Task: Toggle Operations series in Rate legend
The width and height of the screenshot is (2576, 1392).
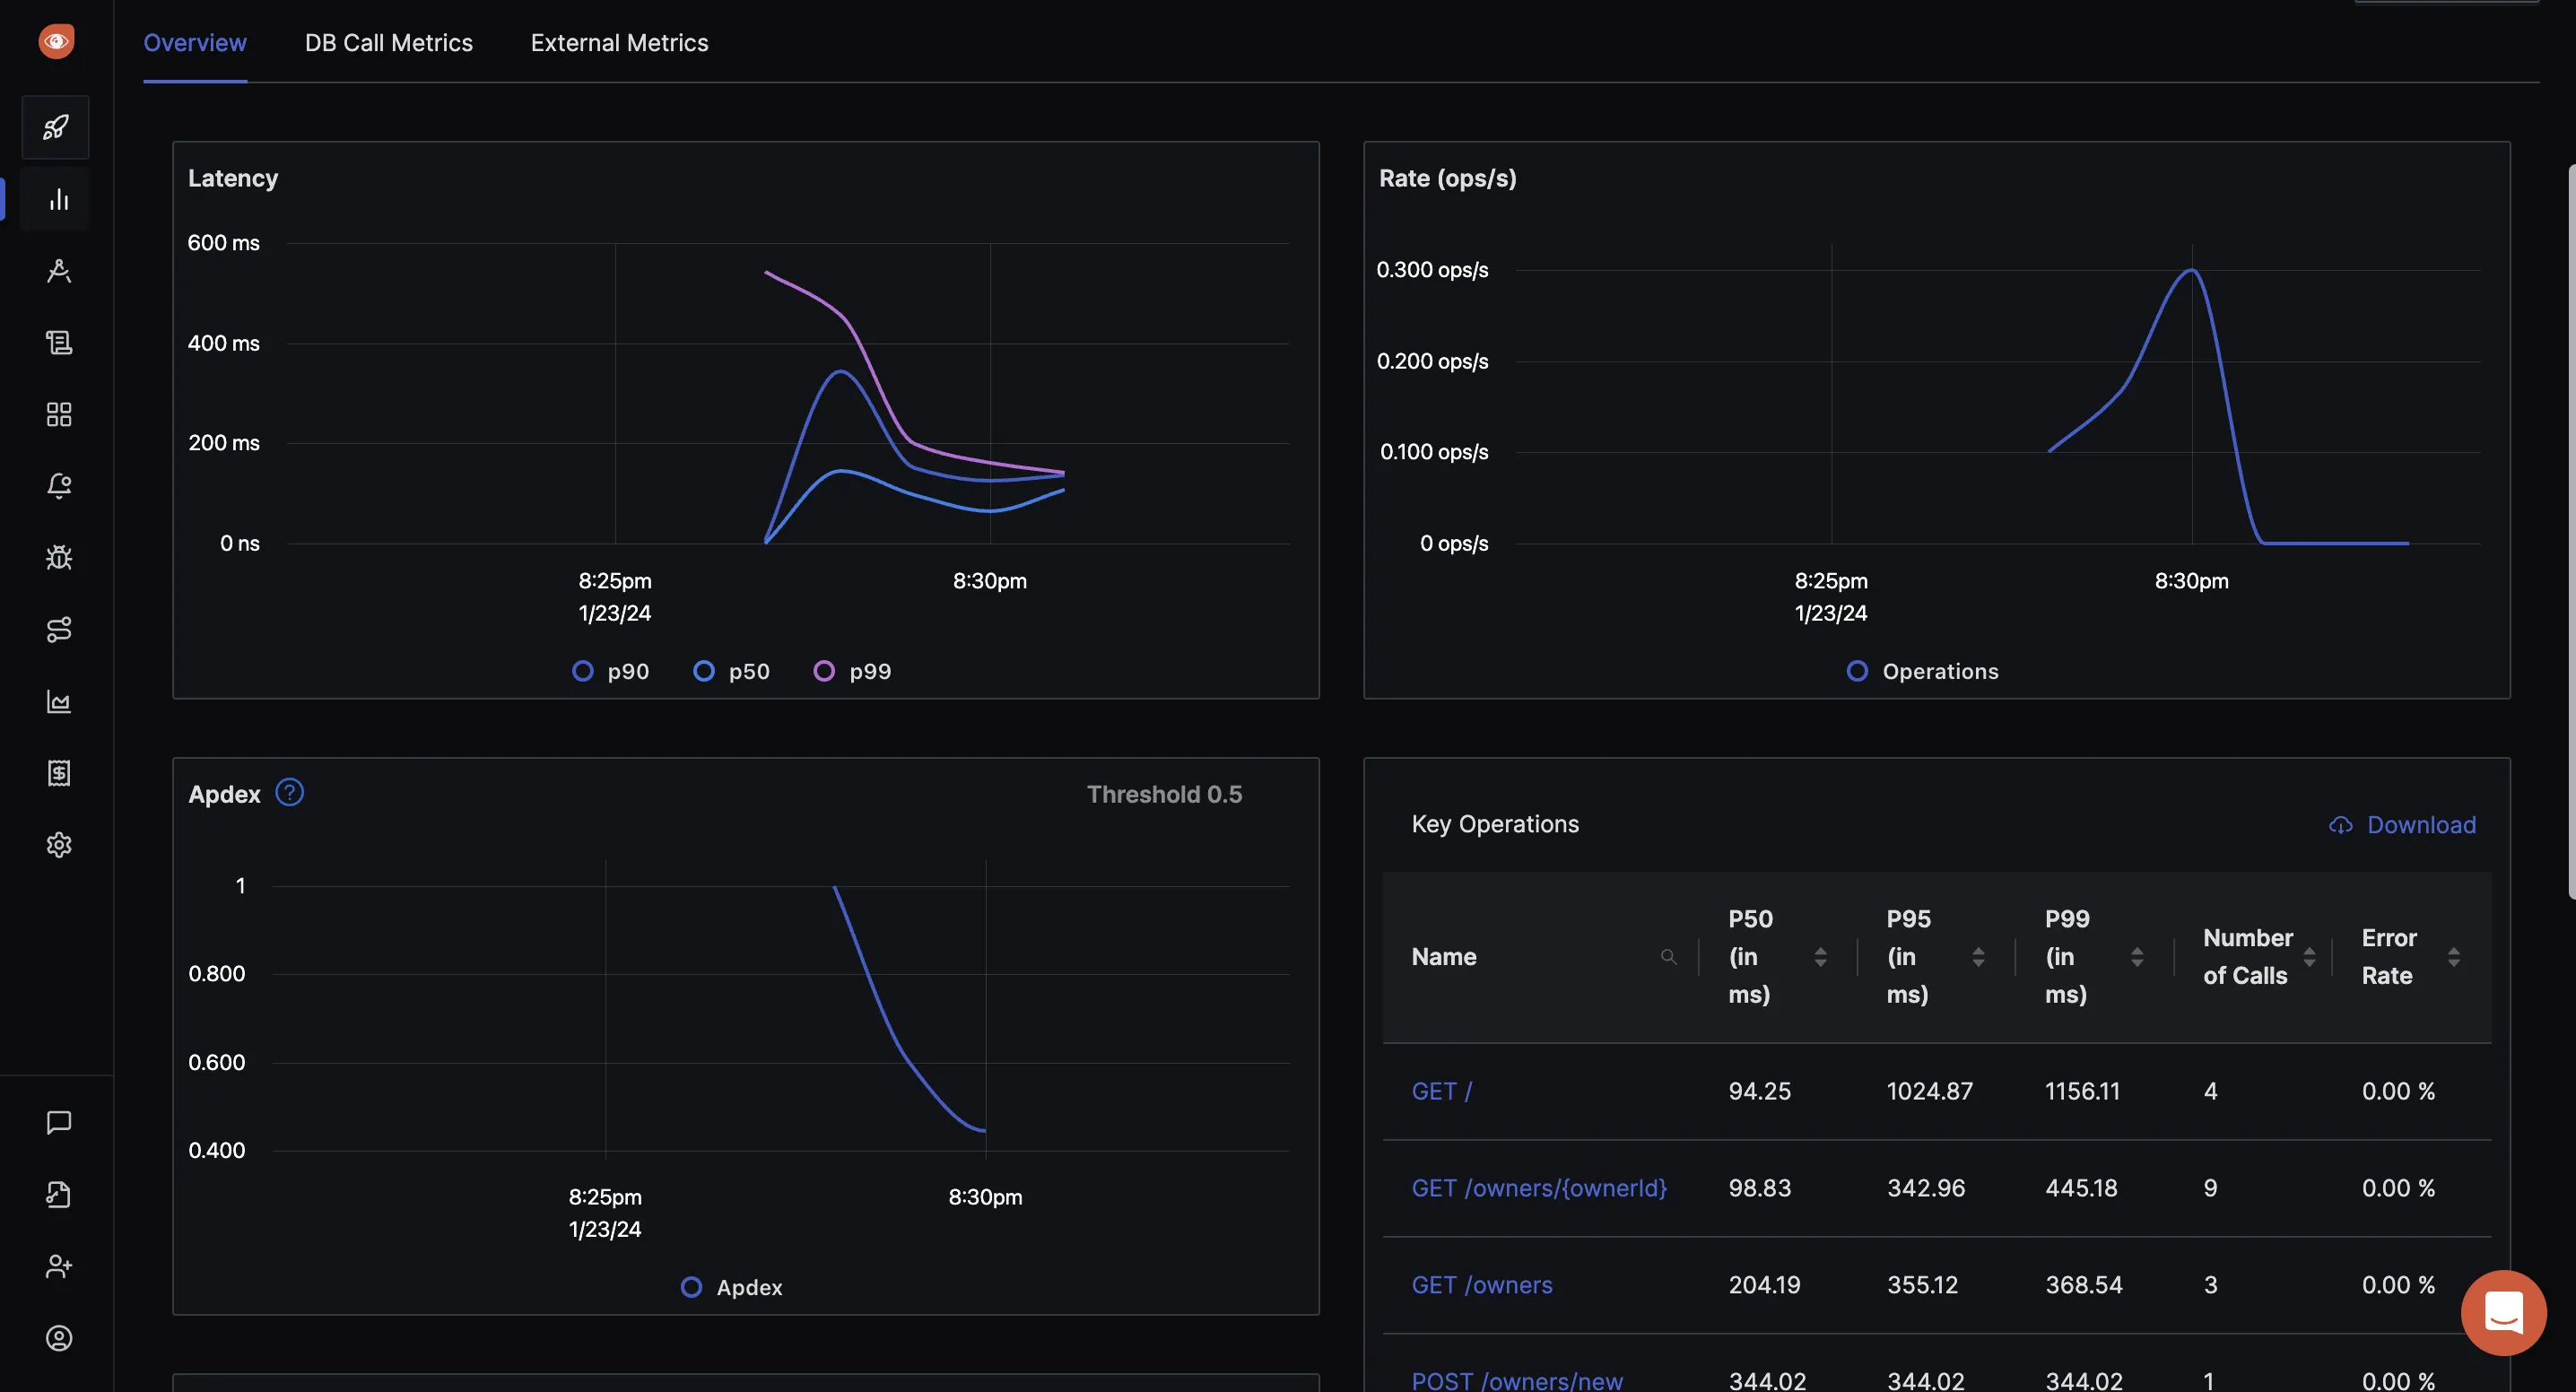Action: tap(1922, 671)
